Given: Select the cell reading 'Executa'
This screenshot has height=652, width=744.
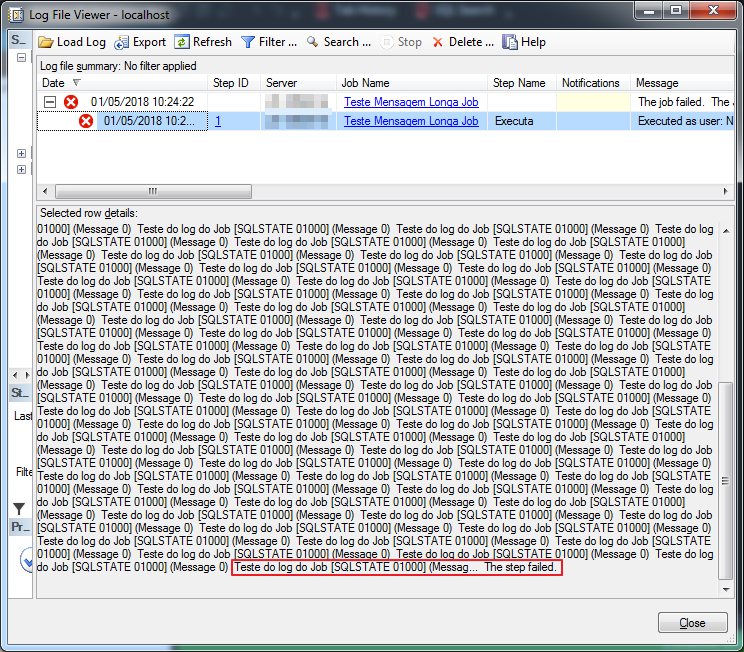Looking at the screenshot, I should coord(522,121).
